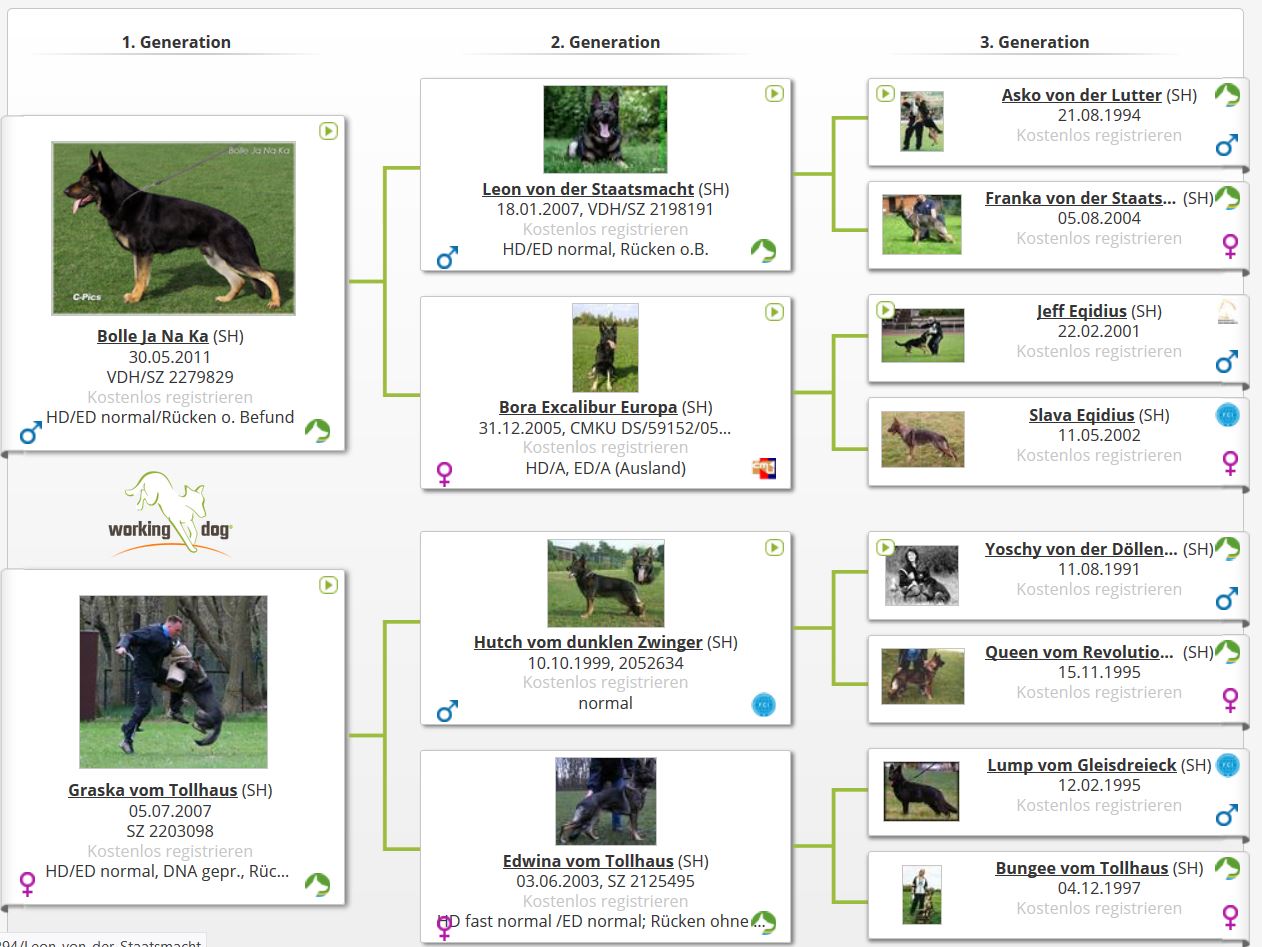The width and height of the screenshot is (1262, 947).
Task: Click the Bolle Ja Na Ka dog photo
Action: [173, 228]
